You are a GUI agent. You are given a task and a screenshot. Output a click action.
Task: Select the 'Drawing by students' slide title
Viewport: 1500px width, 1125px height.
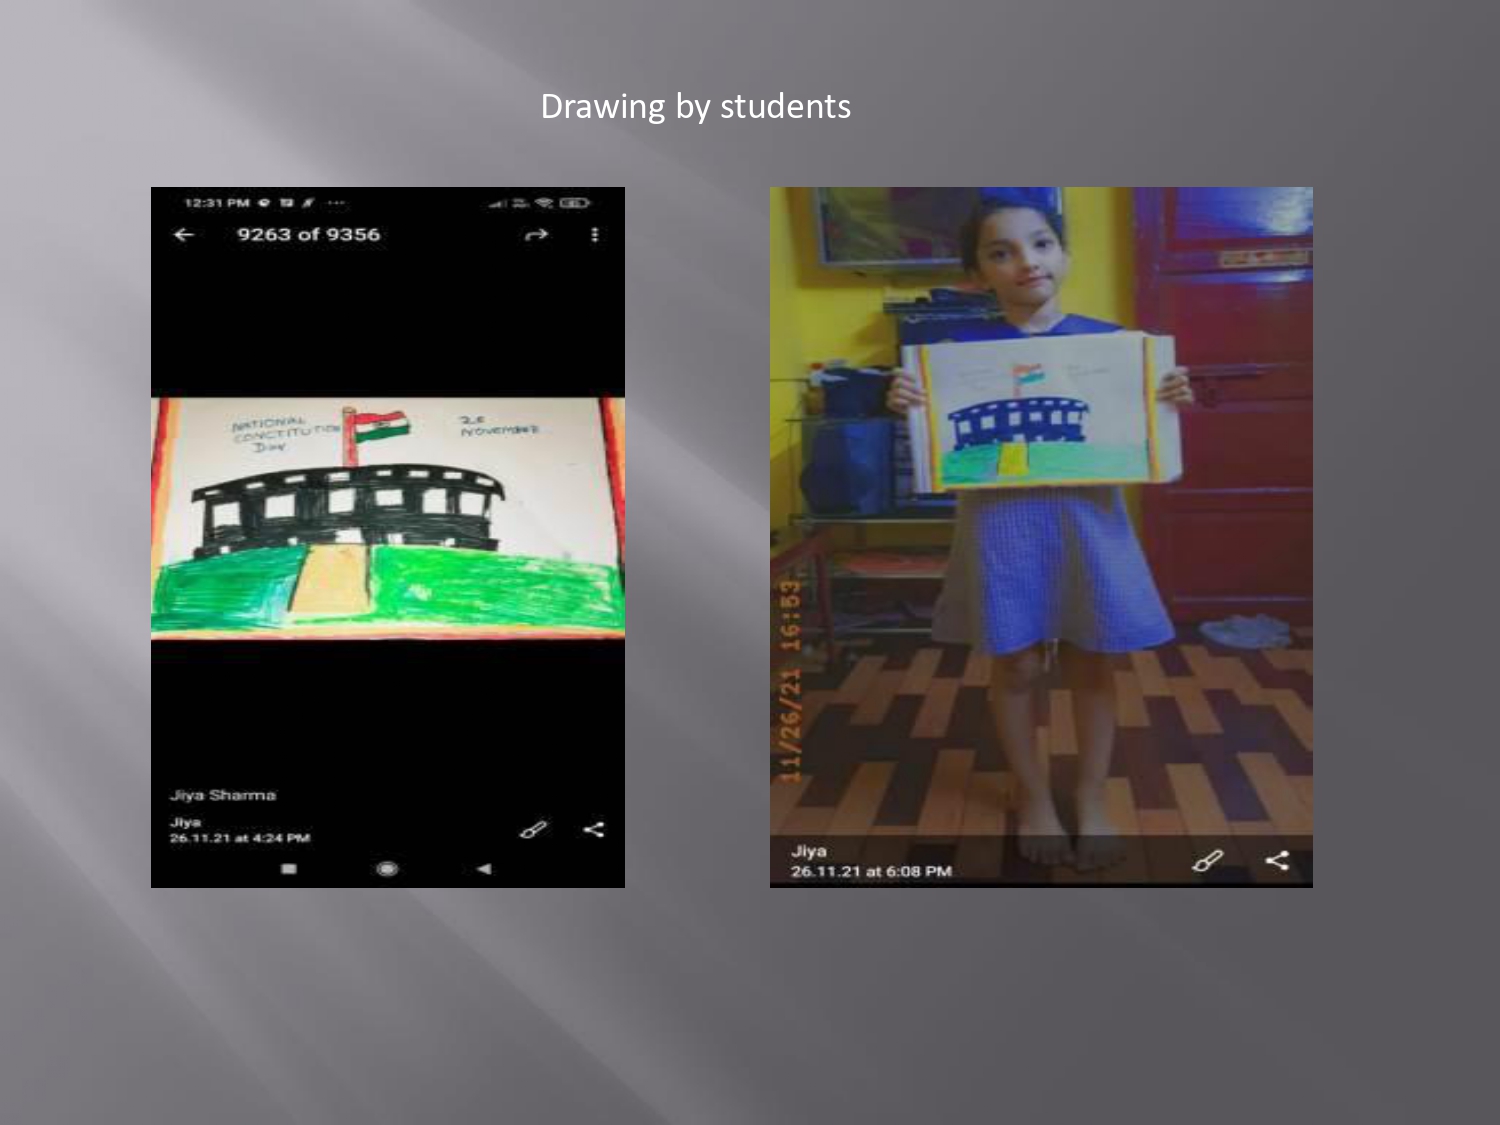pos(695,107)
